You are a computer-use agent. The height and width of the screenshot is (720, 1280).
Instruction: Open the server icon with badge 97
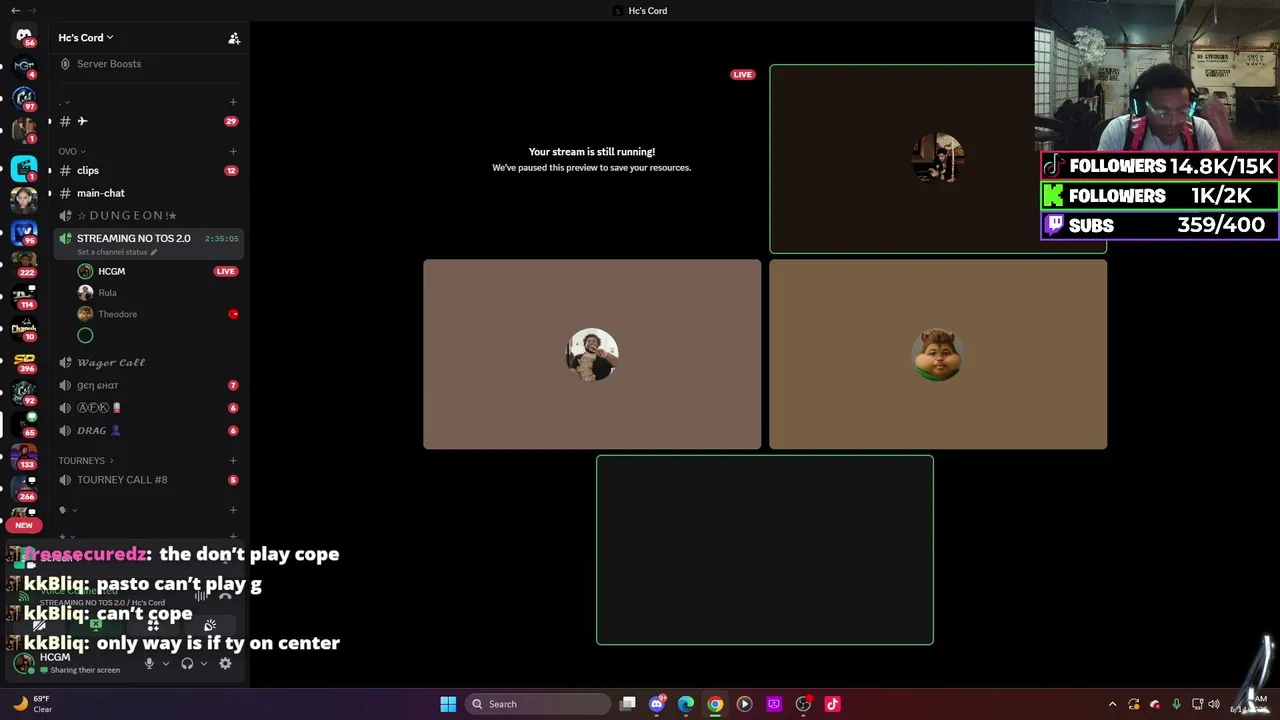tap(24, 99)
